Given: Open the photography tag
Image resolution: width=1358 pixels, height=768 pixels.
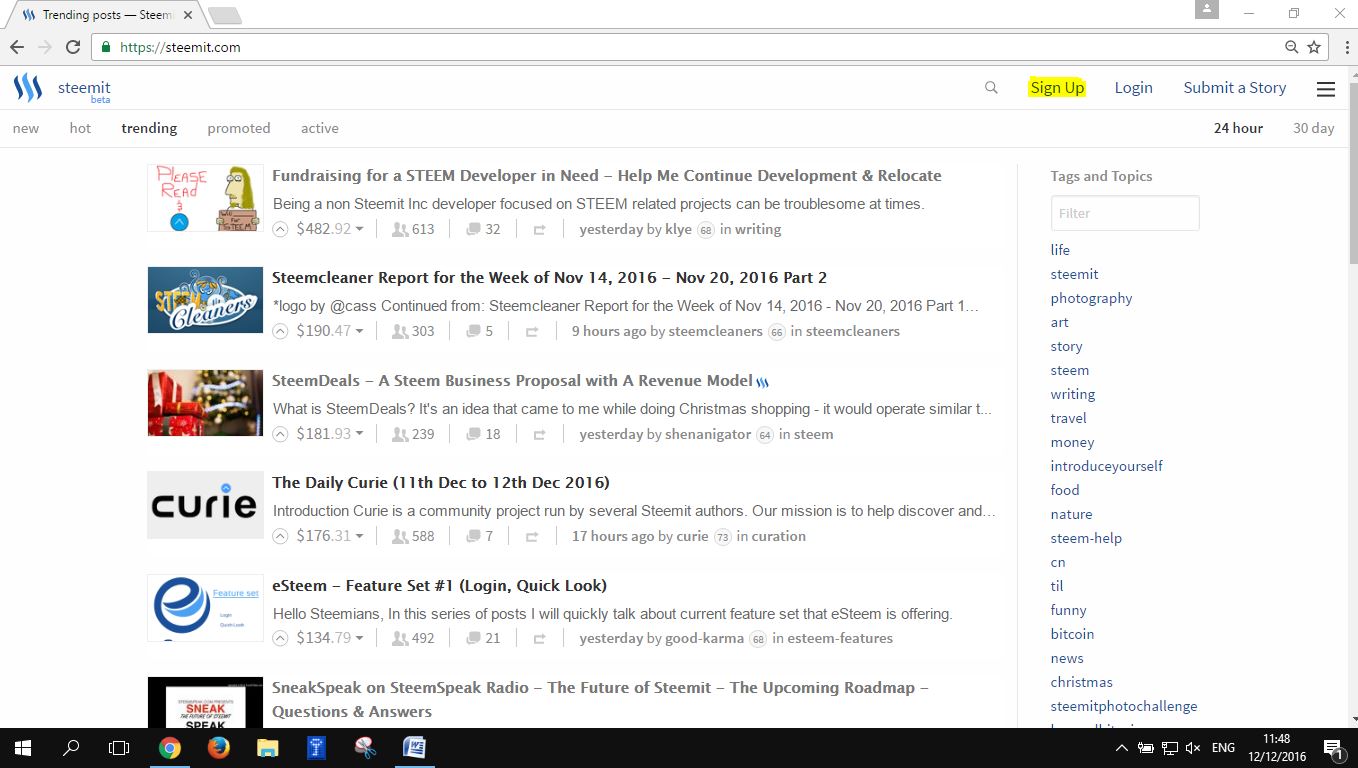Looking at the screenshot, I should [x=1091, y=298].
